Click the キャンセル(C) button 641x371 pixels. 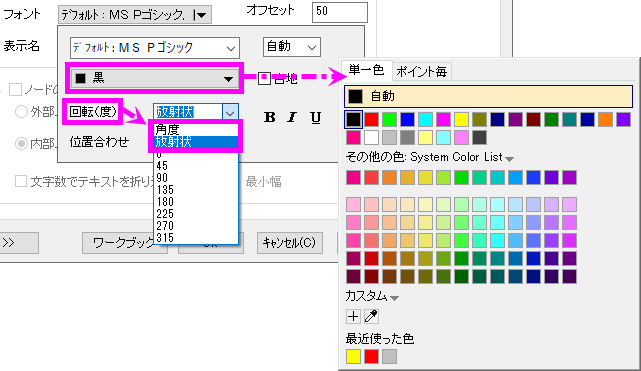[289, 243]
